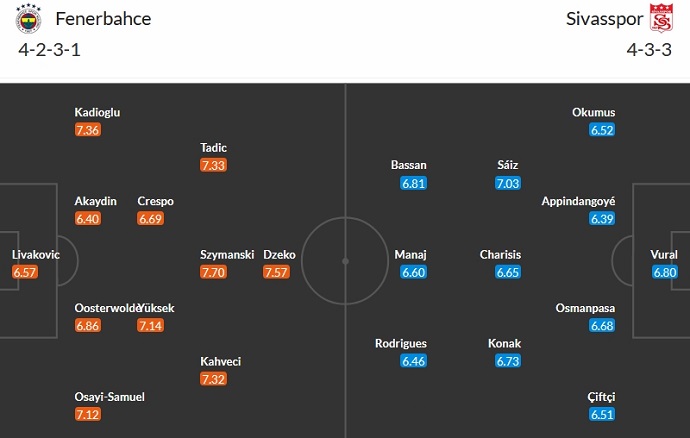Image resolution: width=690 pixels, height=438 pixels.
Task: Click Rodrigues's 6.46 rating badge
Action: [x=413, y=361]
